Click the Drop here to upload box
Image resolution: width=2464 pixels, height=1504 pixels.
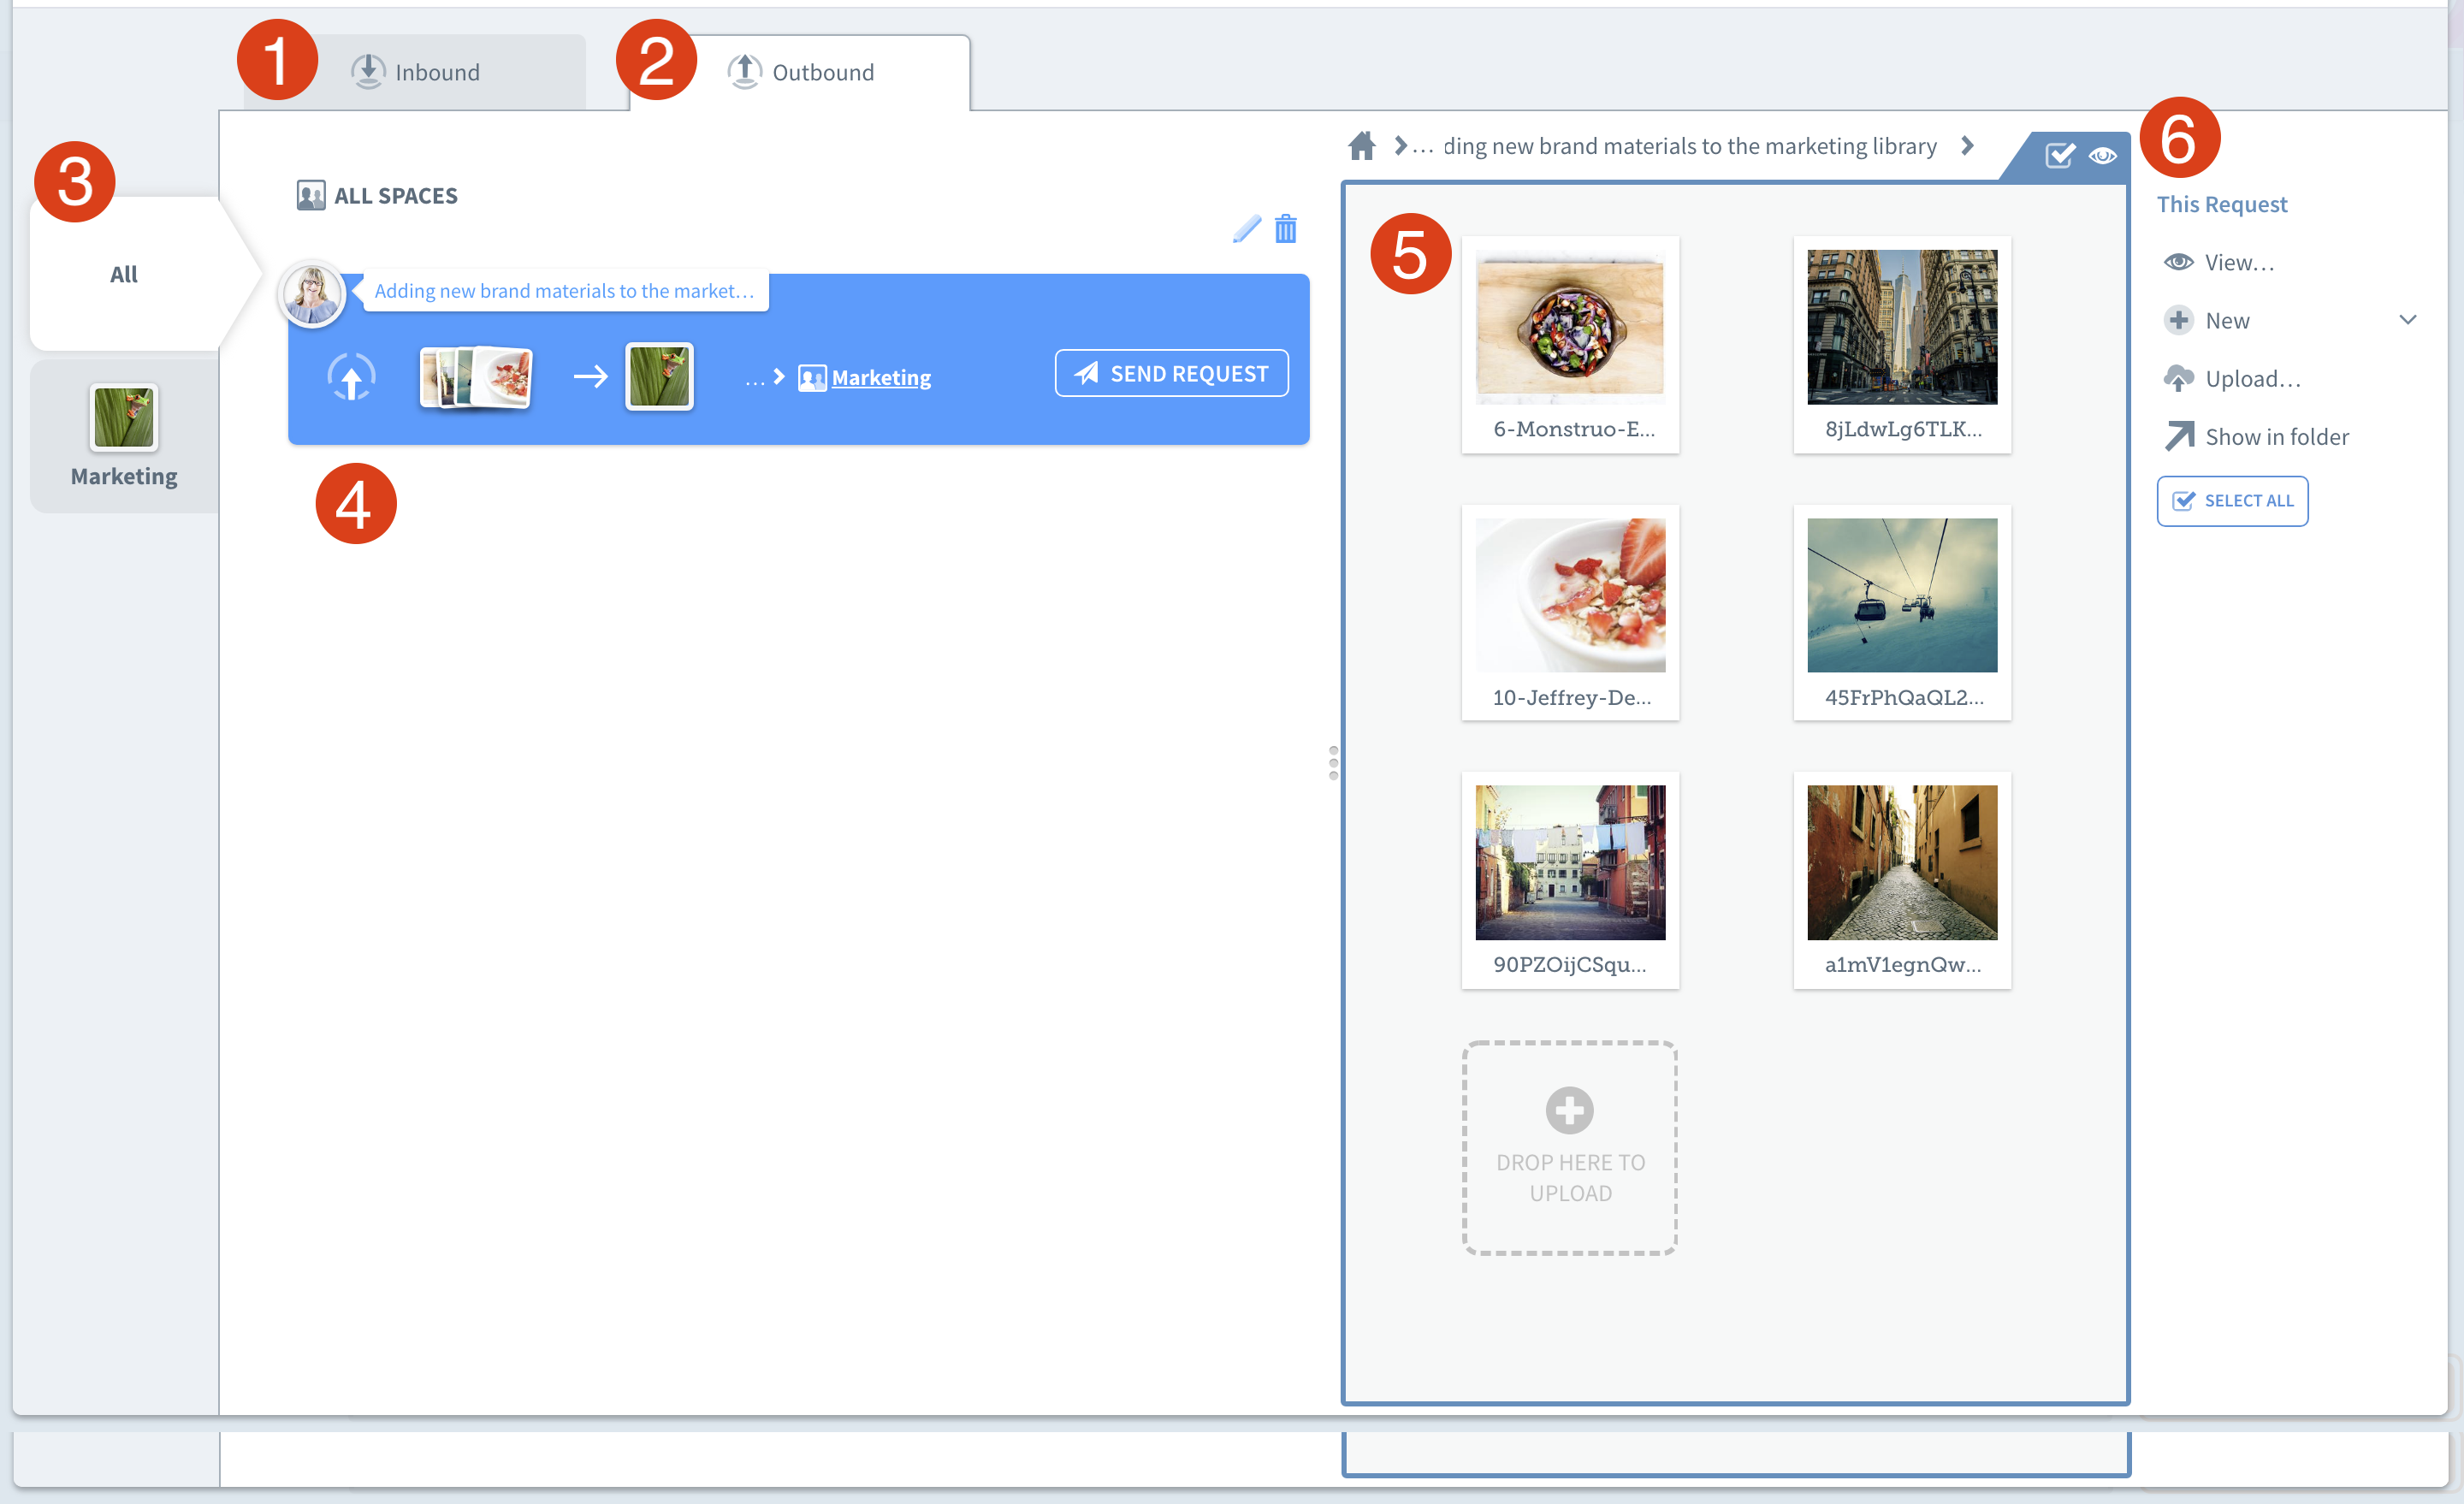pyautogui.click(x=1570, y=1148)
